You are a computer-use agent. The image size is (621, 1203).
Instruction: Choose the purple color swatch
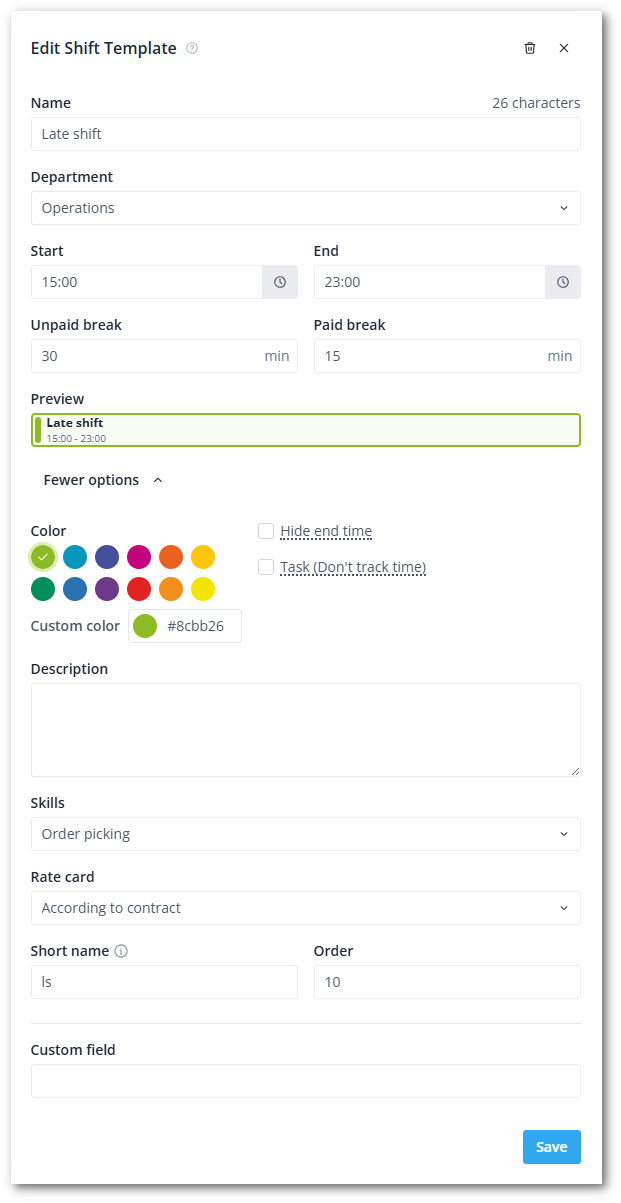[107, 589]
